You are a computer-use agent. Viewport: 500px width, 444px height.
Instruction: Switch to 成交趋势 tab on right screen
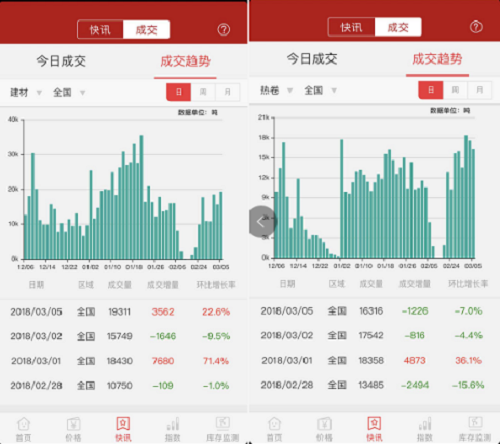point(437,59)
